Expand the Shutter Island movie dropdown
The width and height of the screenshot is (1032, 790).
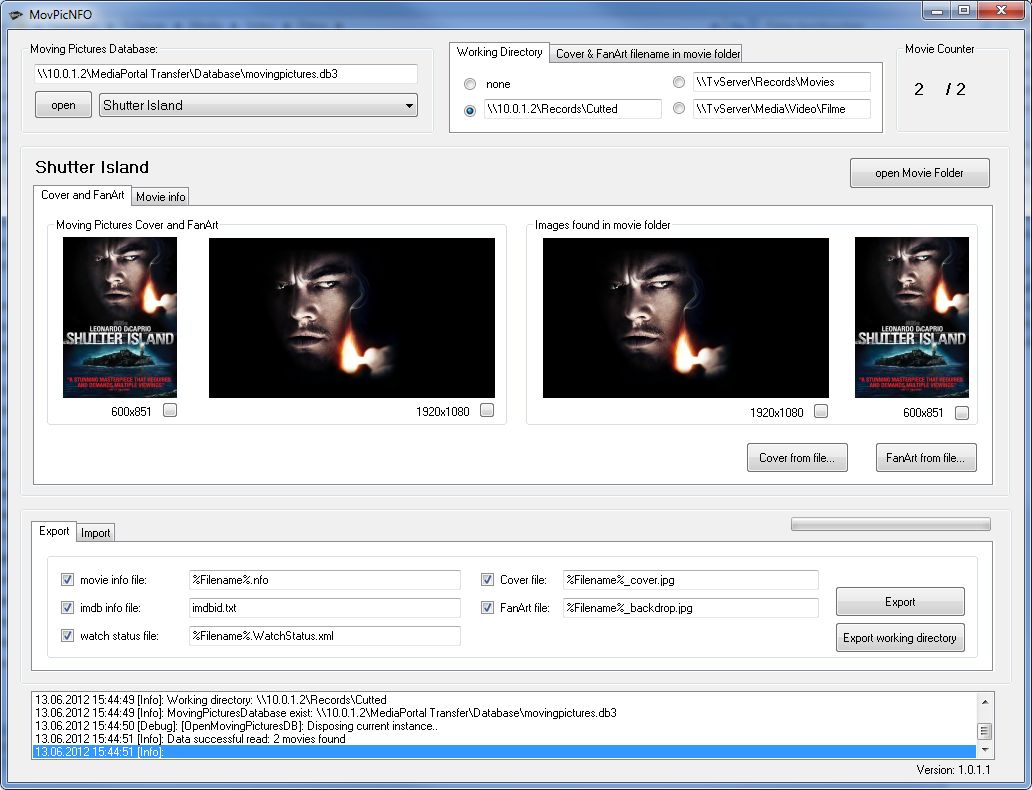pyautogui.click(x=409, y=105)
